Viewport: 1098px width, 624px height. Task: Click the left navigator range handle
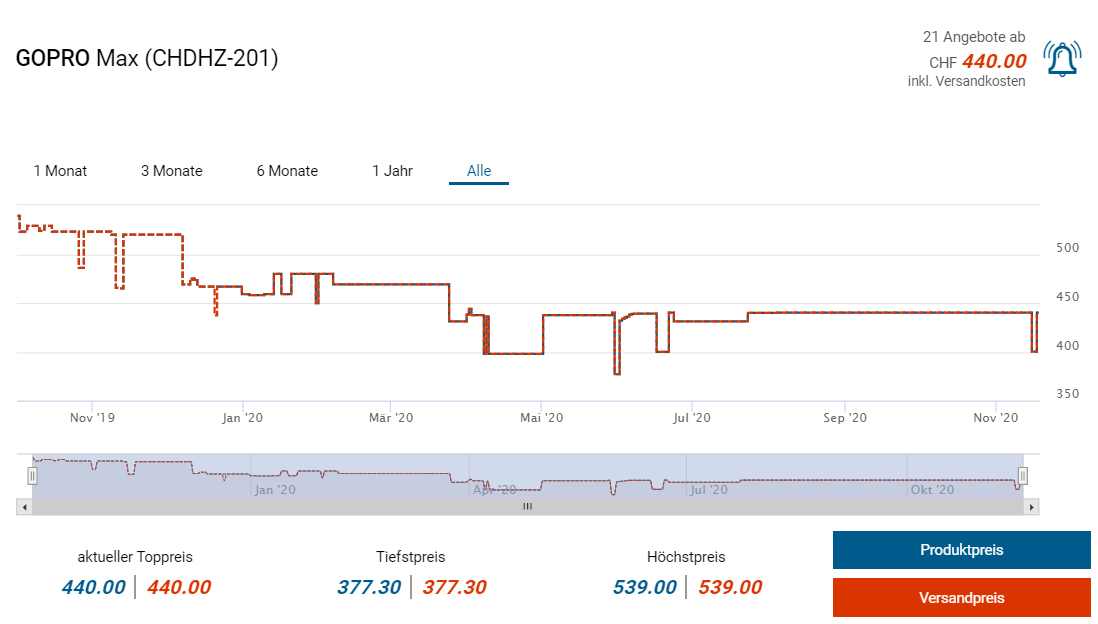pos(32,475)
